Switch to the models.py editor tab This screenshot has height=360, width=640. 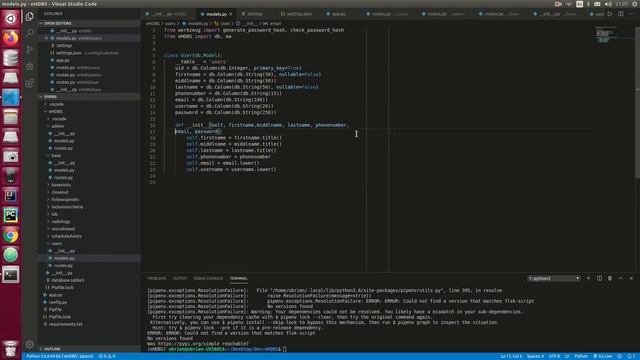tap(216, 14)
